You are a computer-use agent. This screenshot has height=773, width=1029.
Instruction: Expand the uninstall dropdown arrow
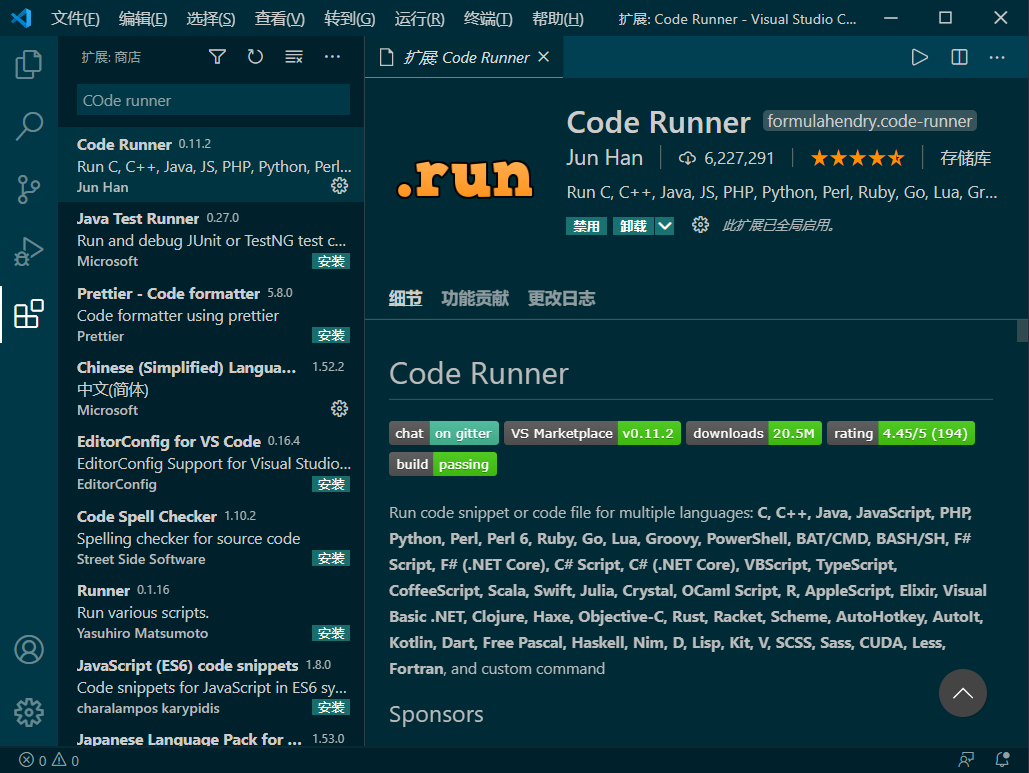665,226
